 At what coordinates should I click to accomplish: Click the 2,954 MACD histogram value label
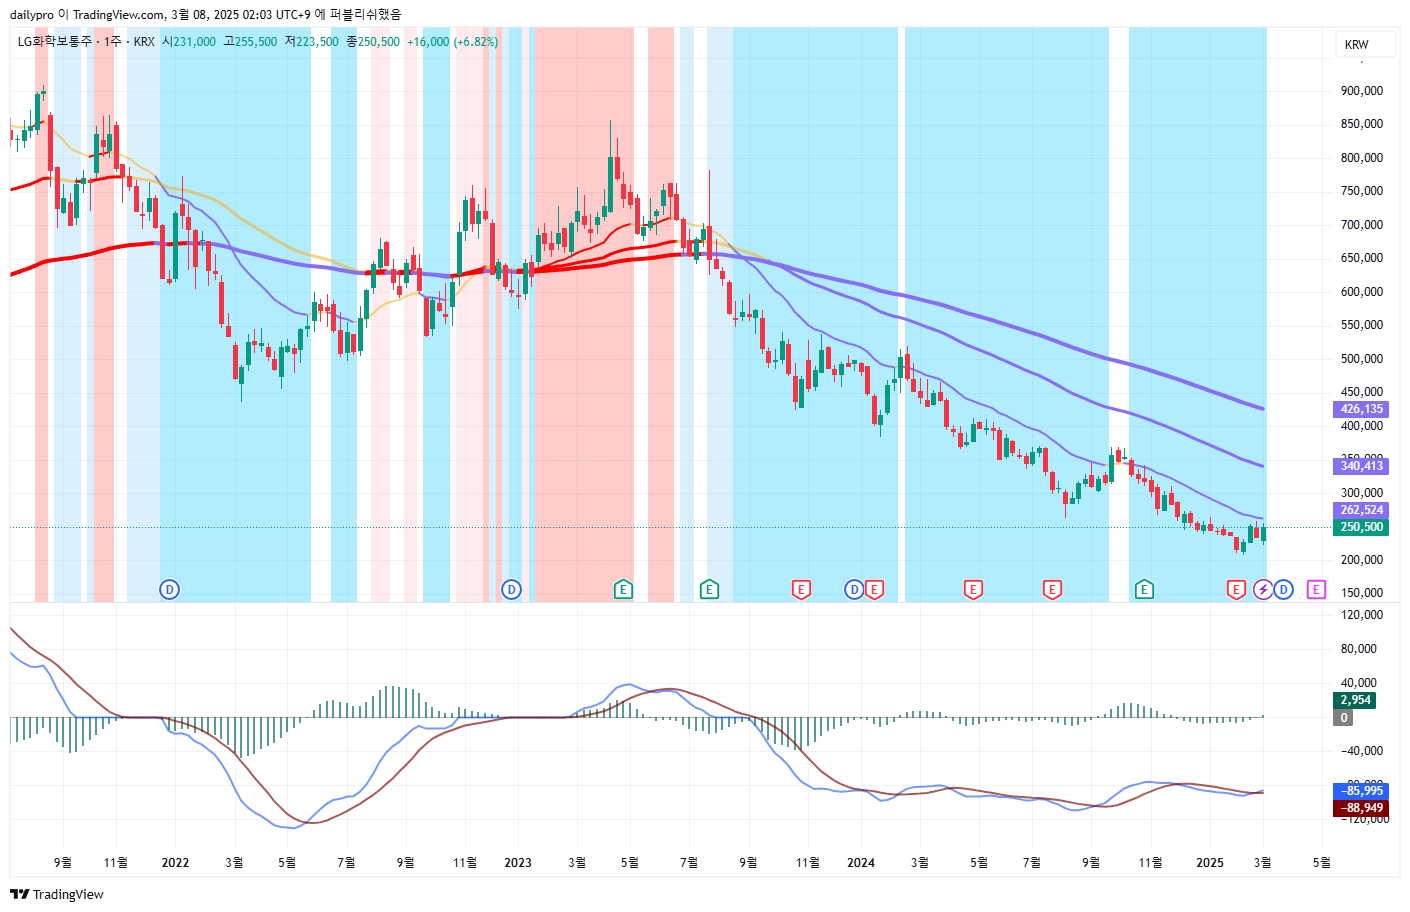click(1355, 700)
